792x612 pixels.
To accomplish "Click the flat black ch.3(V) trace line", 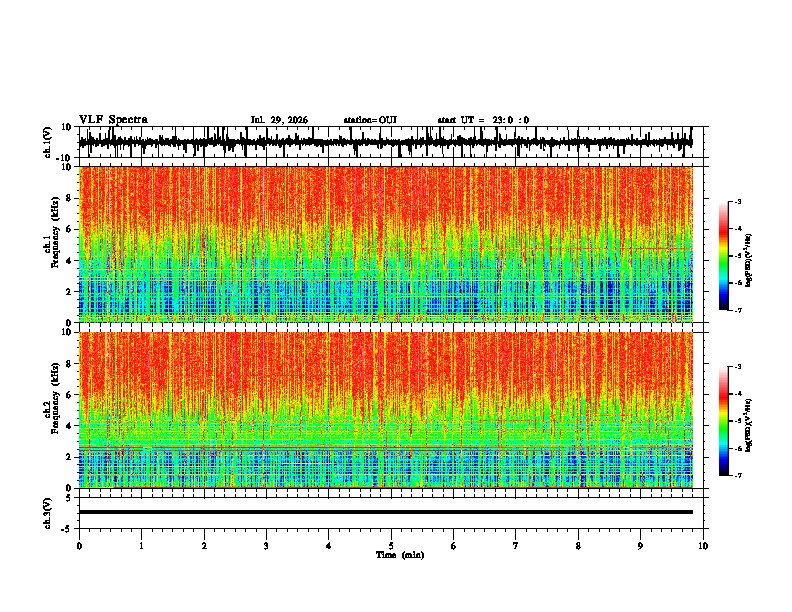I will coord(386,512).
